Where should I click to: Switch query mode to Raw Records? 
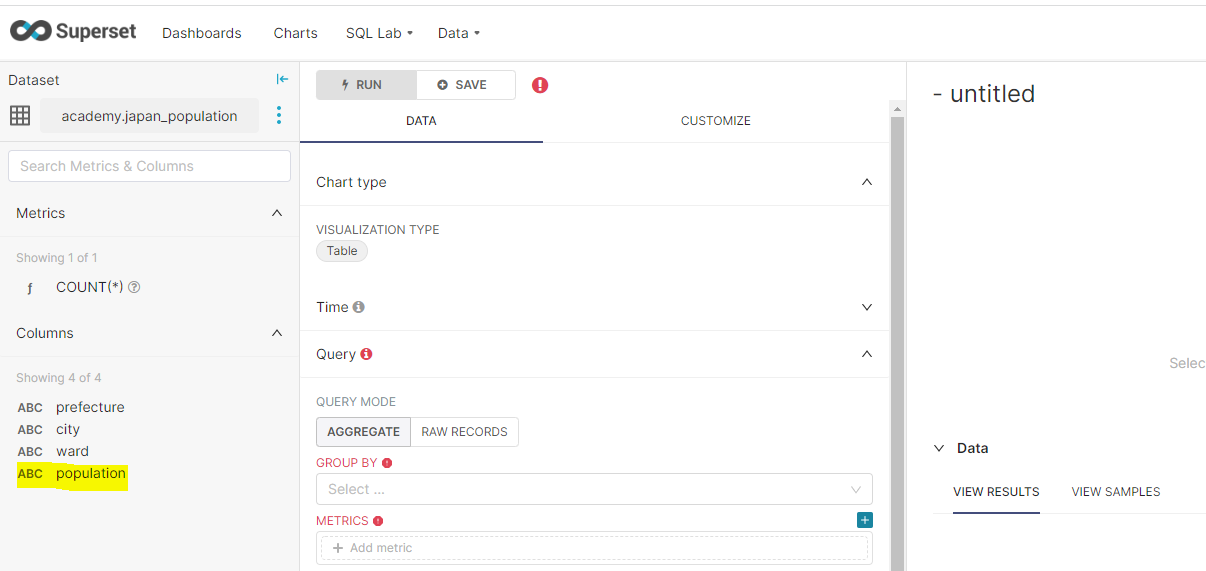tap(464, 432)
